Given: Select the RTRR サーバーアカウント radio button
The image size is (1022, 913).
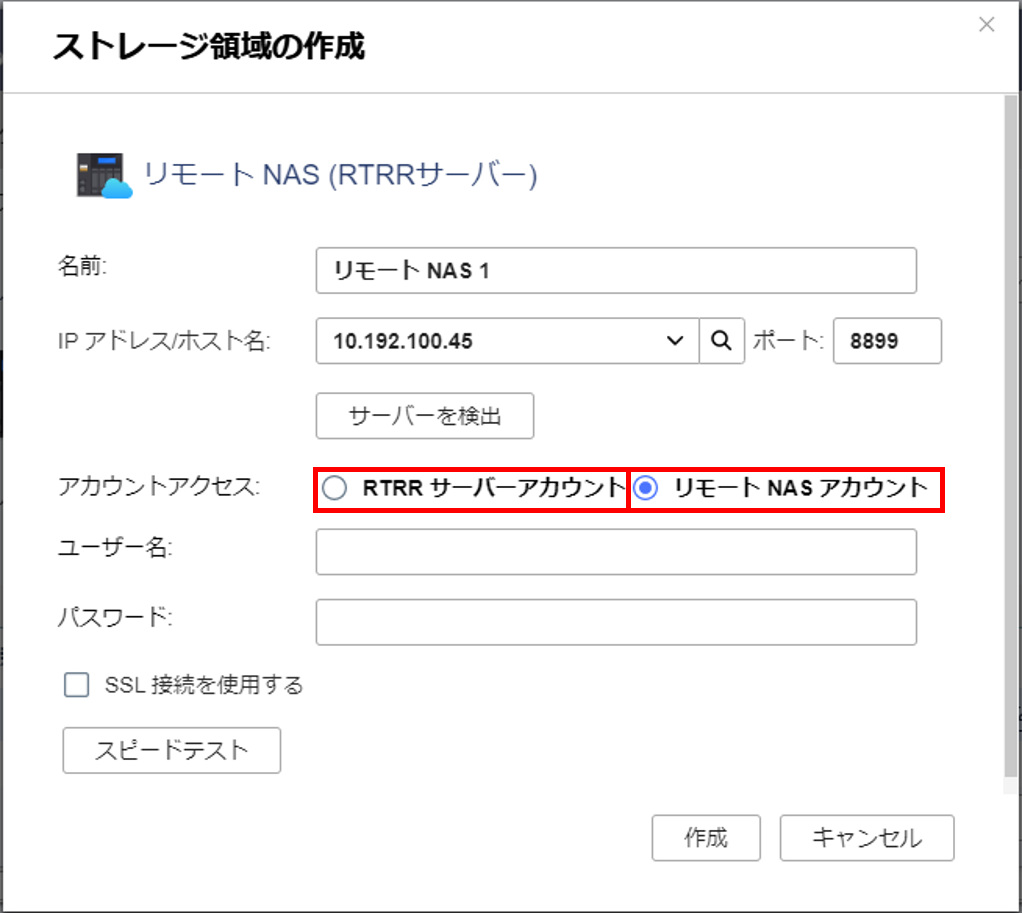Looking at the screenshot, I should 335,488.
